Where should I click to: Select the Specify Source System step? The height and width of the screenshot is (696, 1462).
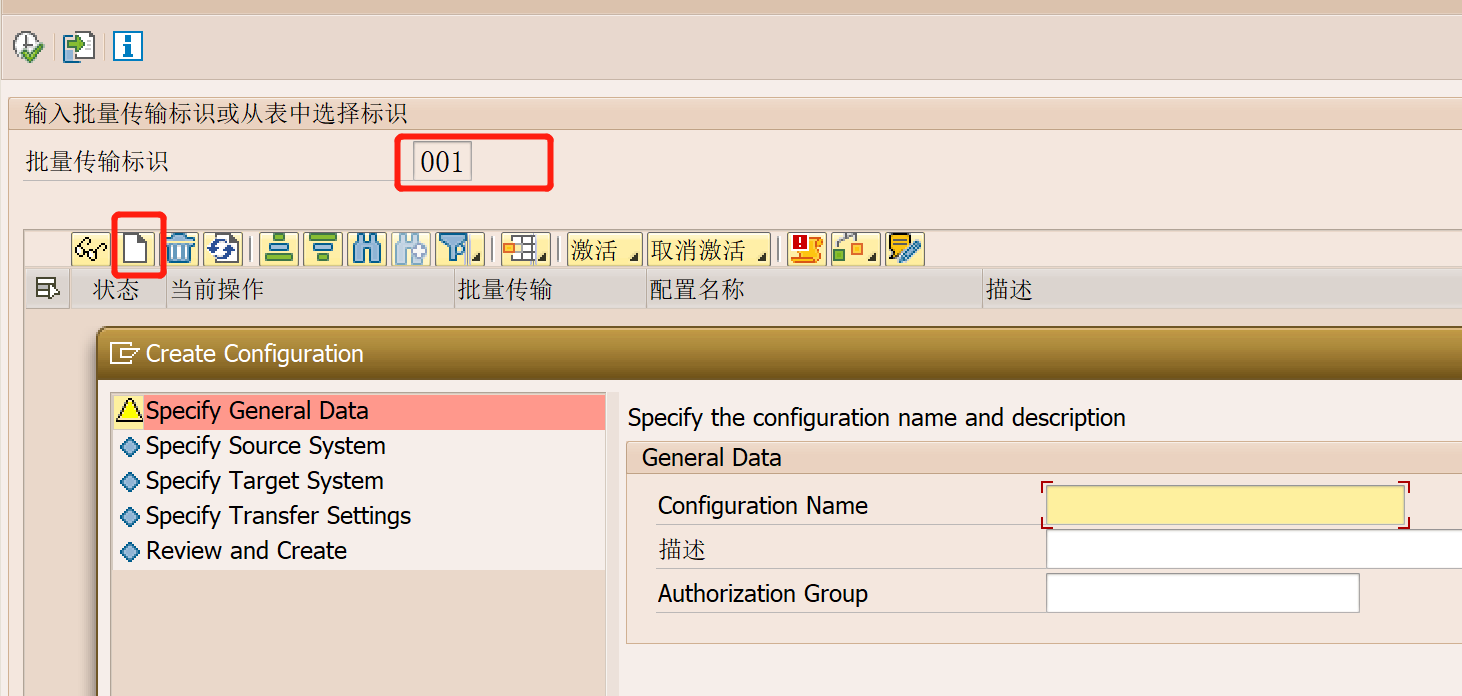(264, 446)
